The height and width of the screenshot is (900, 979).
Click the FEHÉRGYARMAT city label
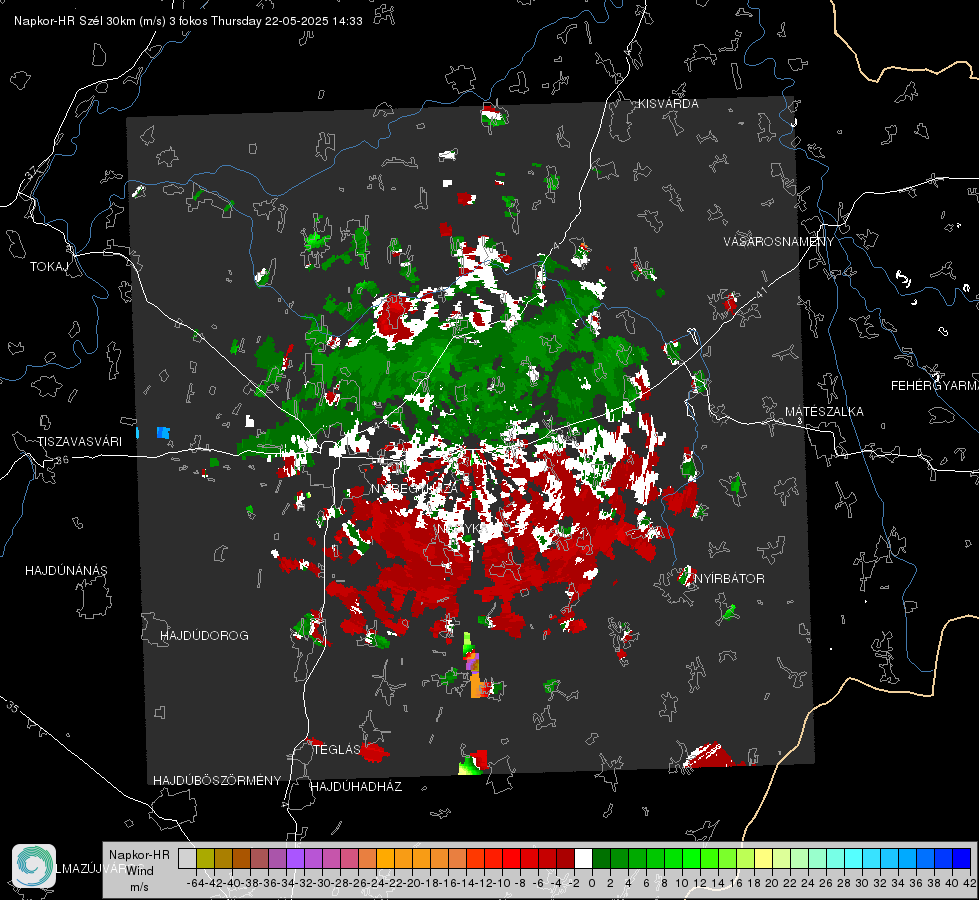pos(935,386)
